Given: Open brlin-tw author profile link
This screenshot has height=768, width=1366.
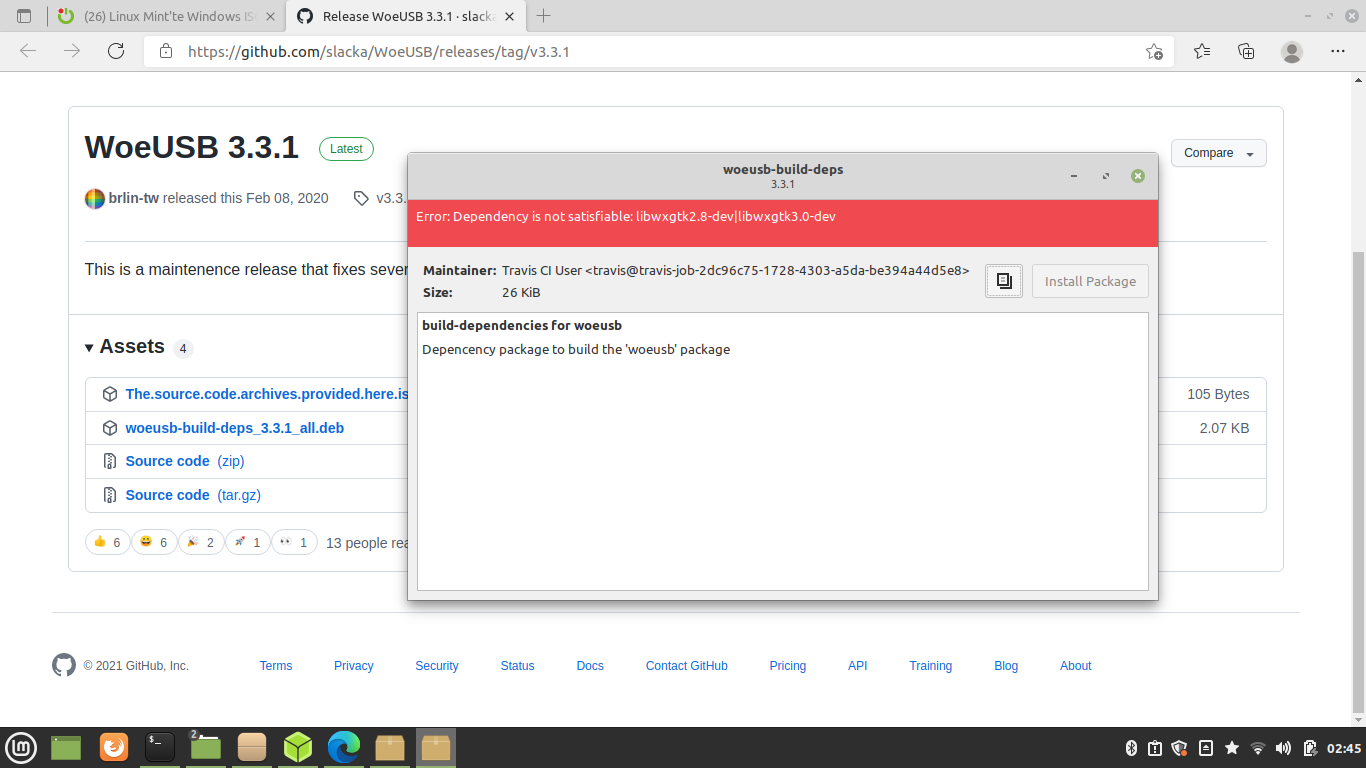Looking at the screenshot, I should (134, 198).
